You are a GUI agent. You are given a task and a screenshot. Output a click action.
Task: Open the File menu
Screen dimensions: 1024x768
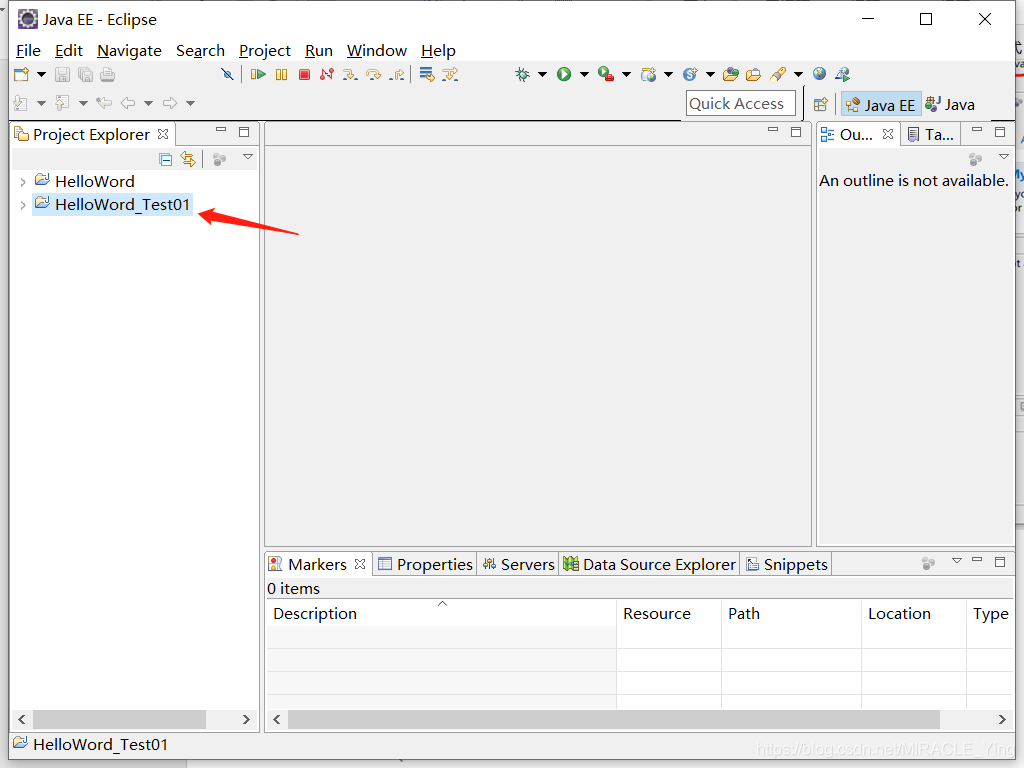28,51
